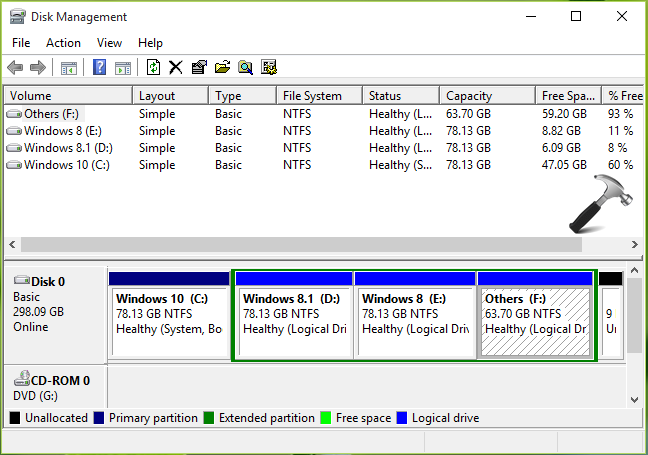The image size is (648, 455).
Task: Sort by the Capacity column header
Action: click(488, 96)
